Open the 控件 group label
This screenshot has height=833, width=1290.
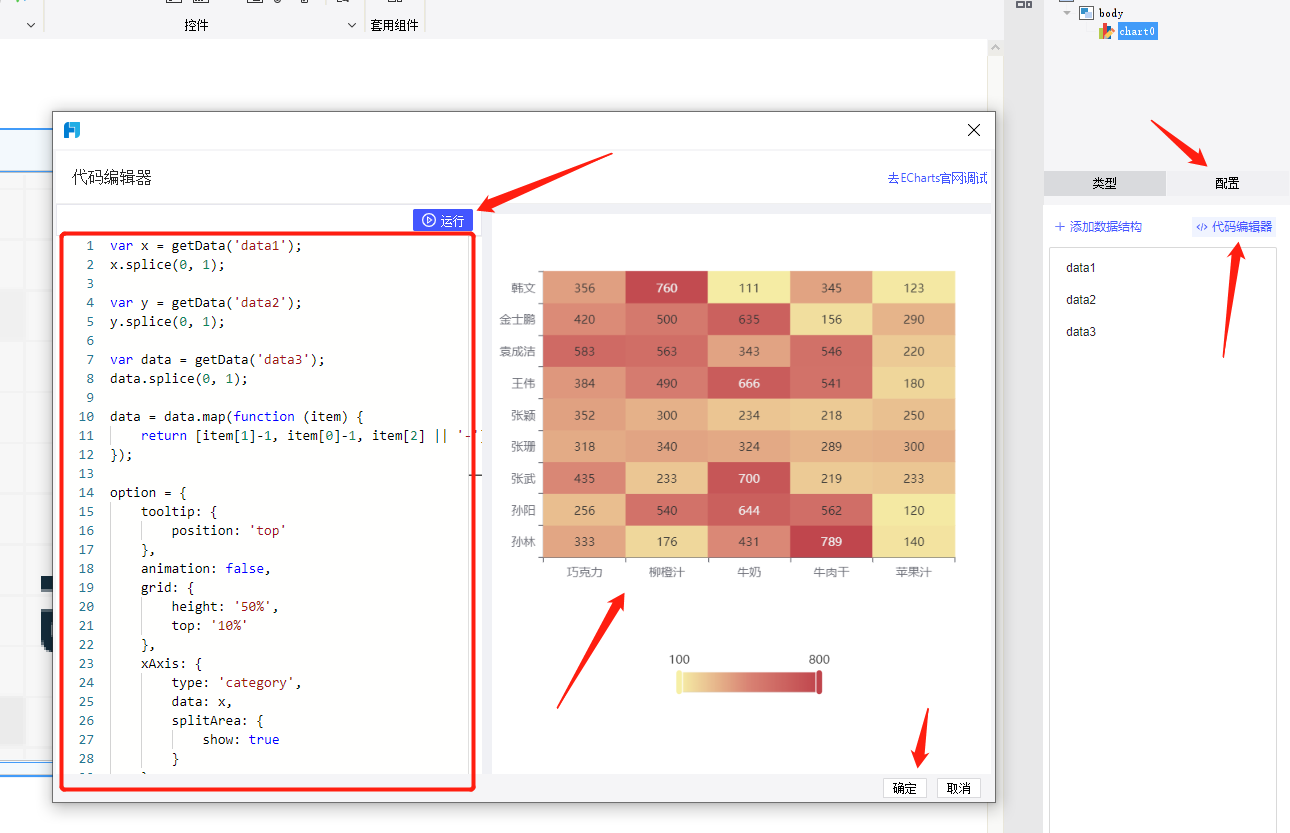pyautogui.click(x=197, y=25)
